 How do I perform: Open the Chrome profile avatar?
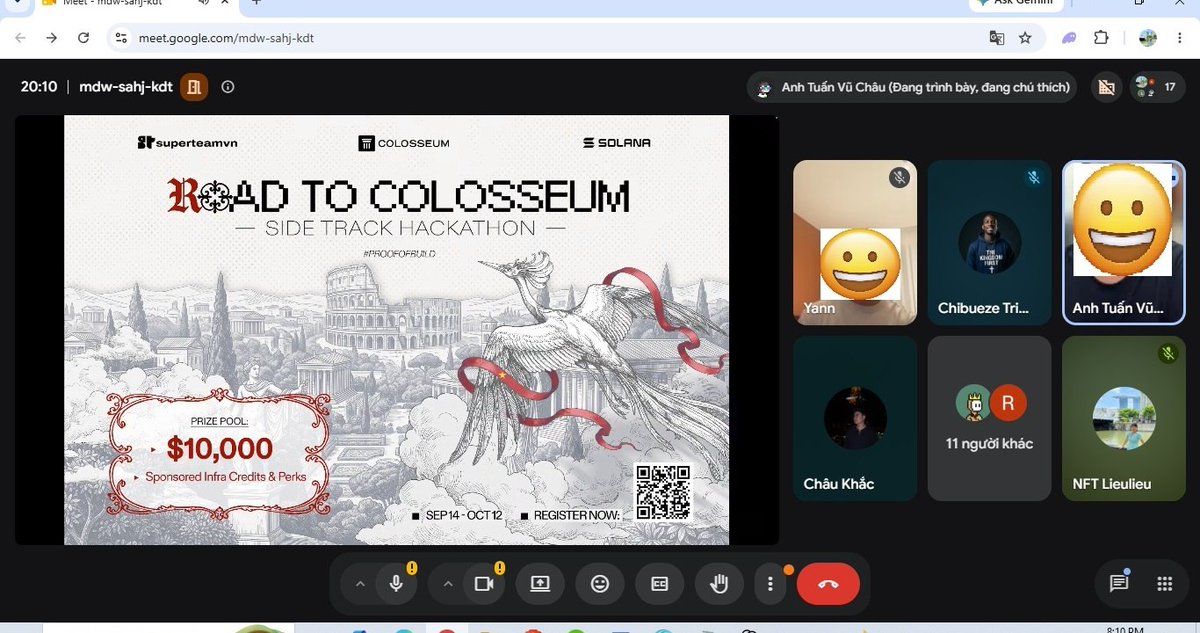1148,38
